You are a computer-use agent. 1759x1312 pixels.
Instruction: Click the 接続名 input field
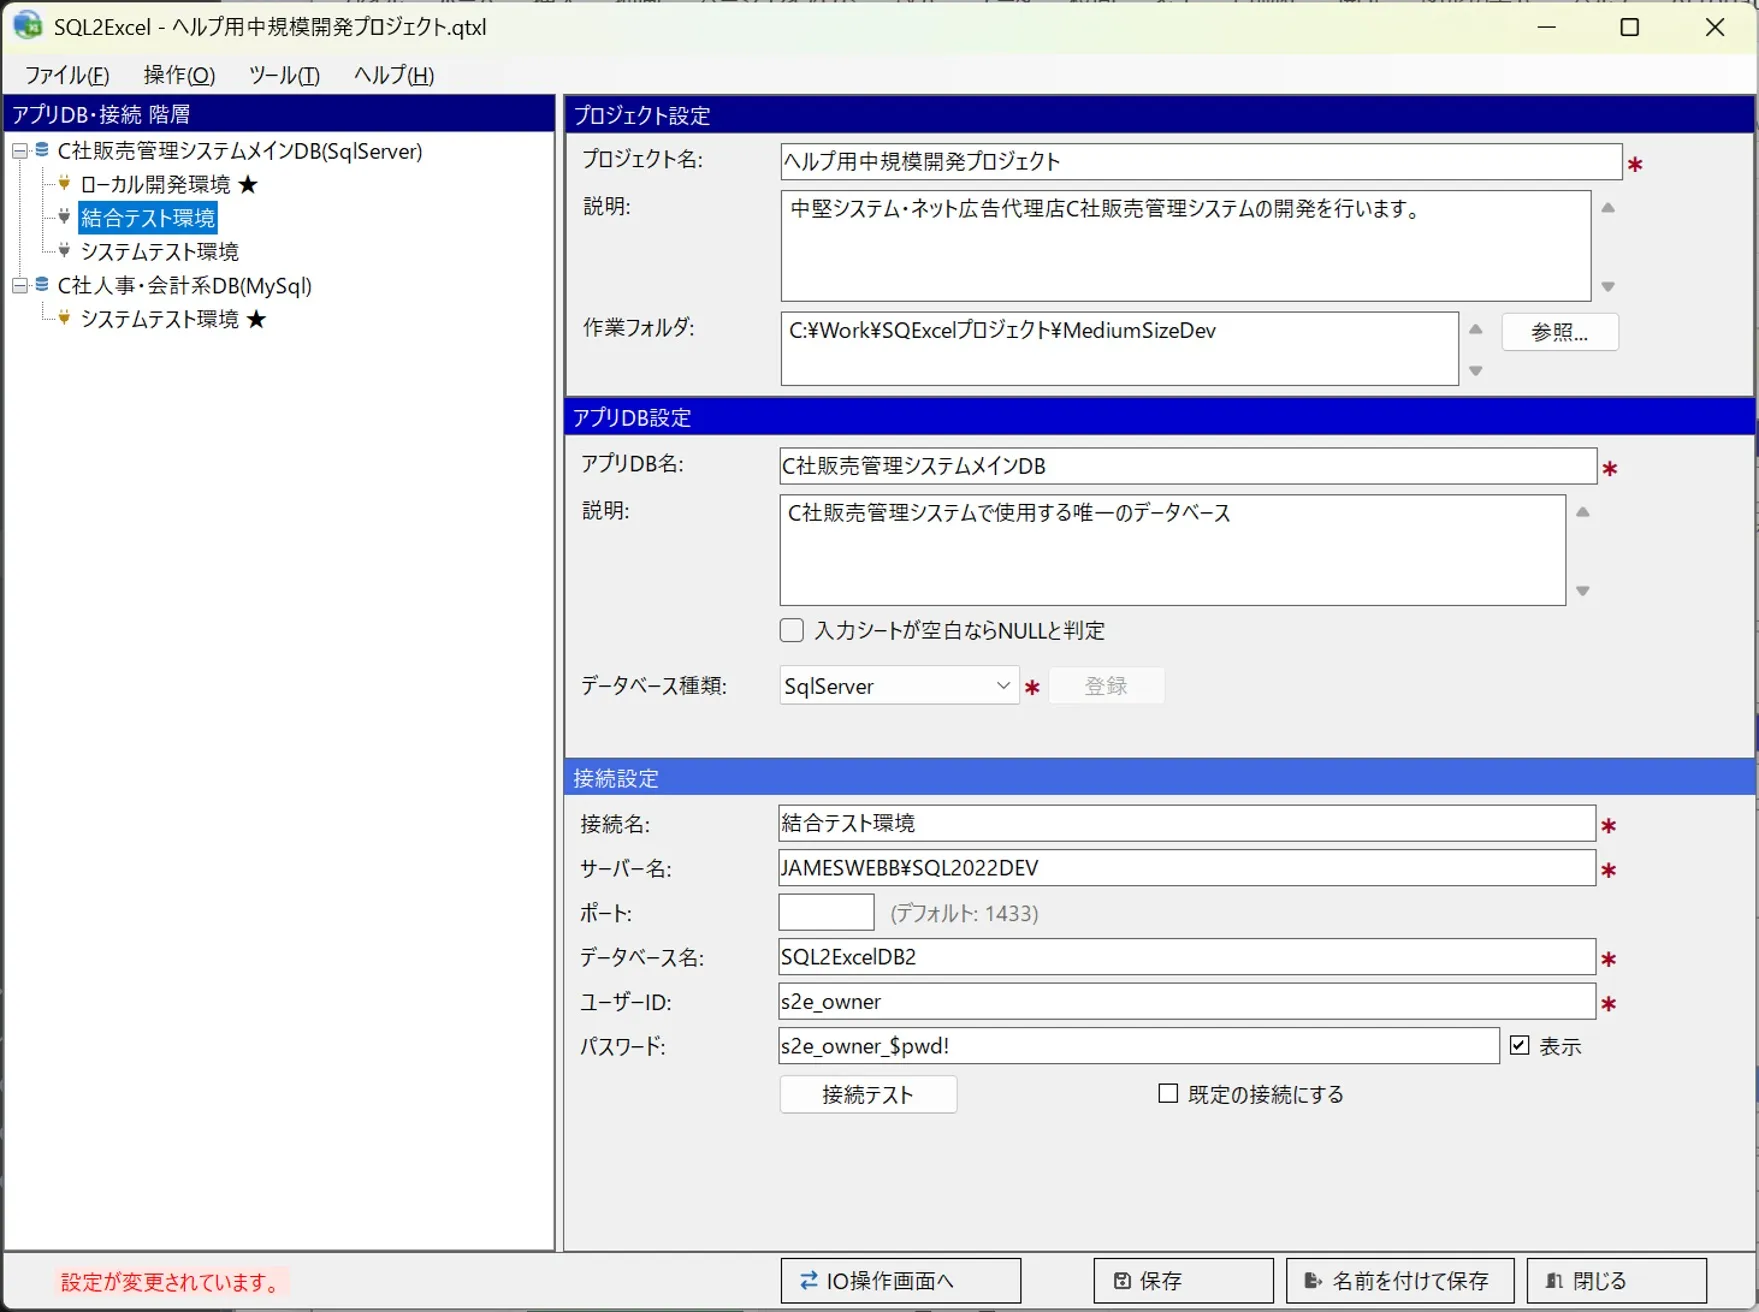pyautogui.click(x=1187, y=823)
